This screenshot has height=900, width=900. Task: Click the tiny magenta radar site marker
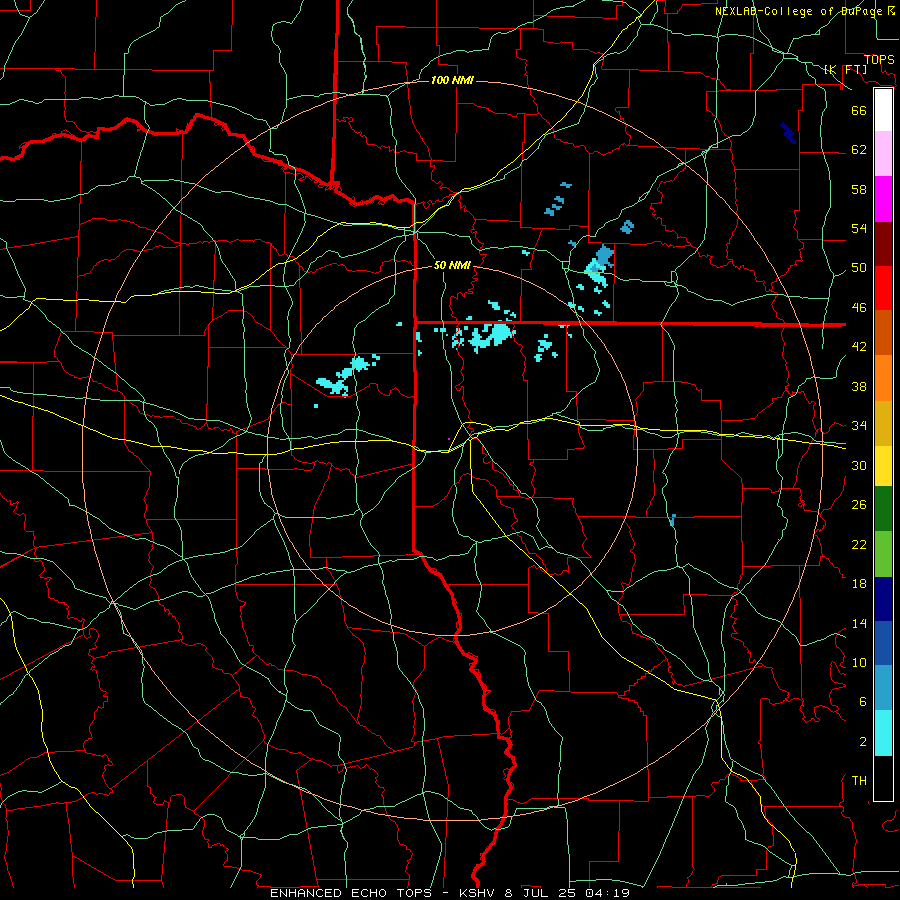[449, 439]
